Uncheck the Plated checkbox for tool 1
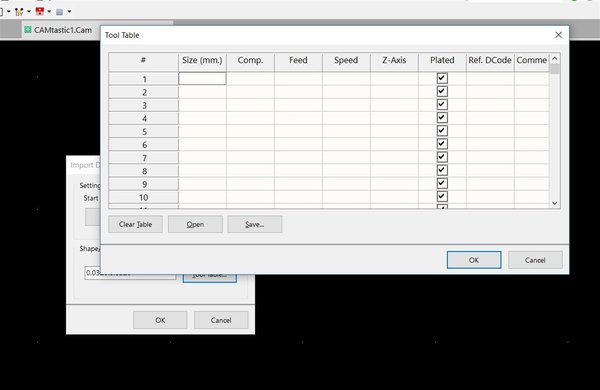 [442, 78]
